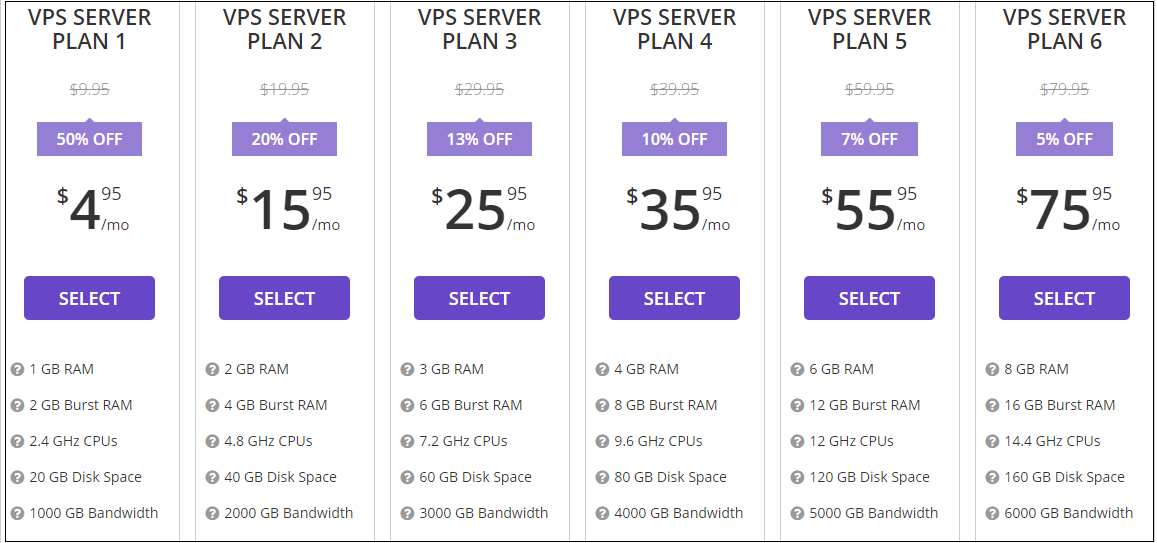Screen dimensions: 1157x543
Task: Click the 13% OFF discount badge
Action: pos(479,139)
